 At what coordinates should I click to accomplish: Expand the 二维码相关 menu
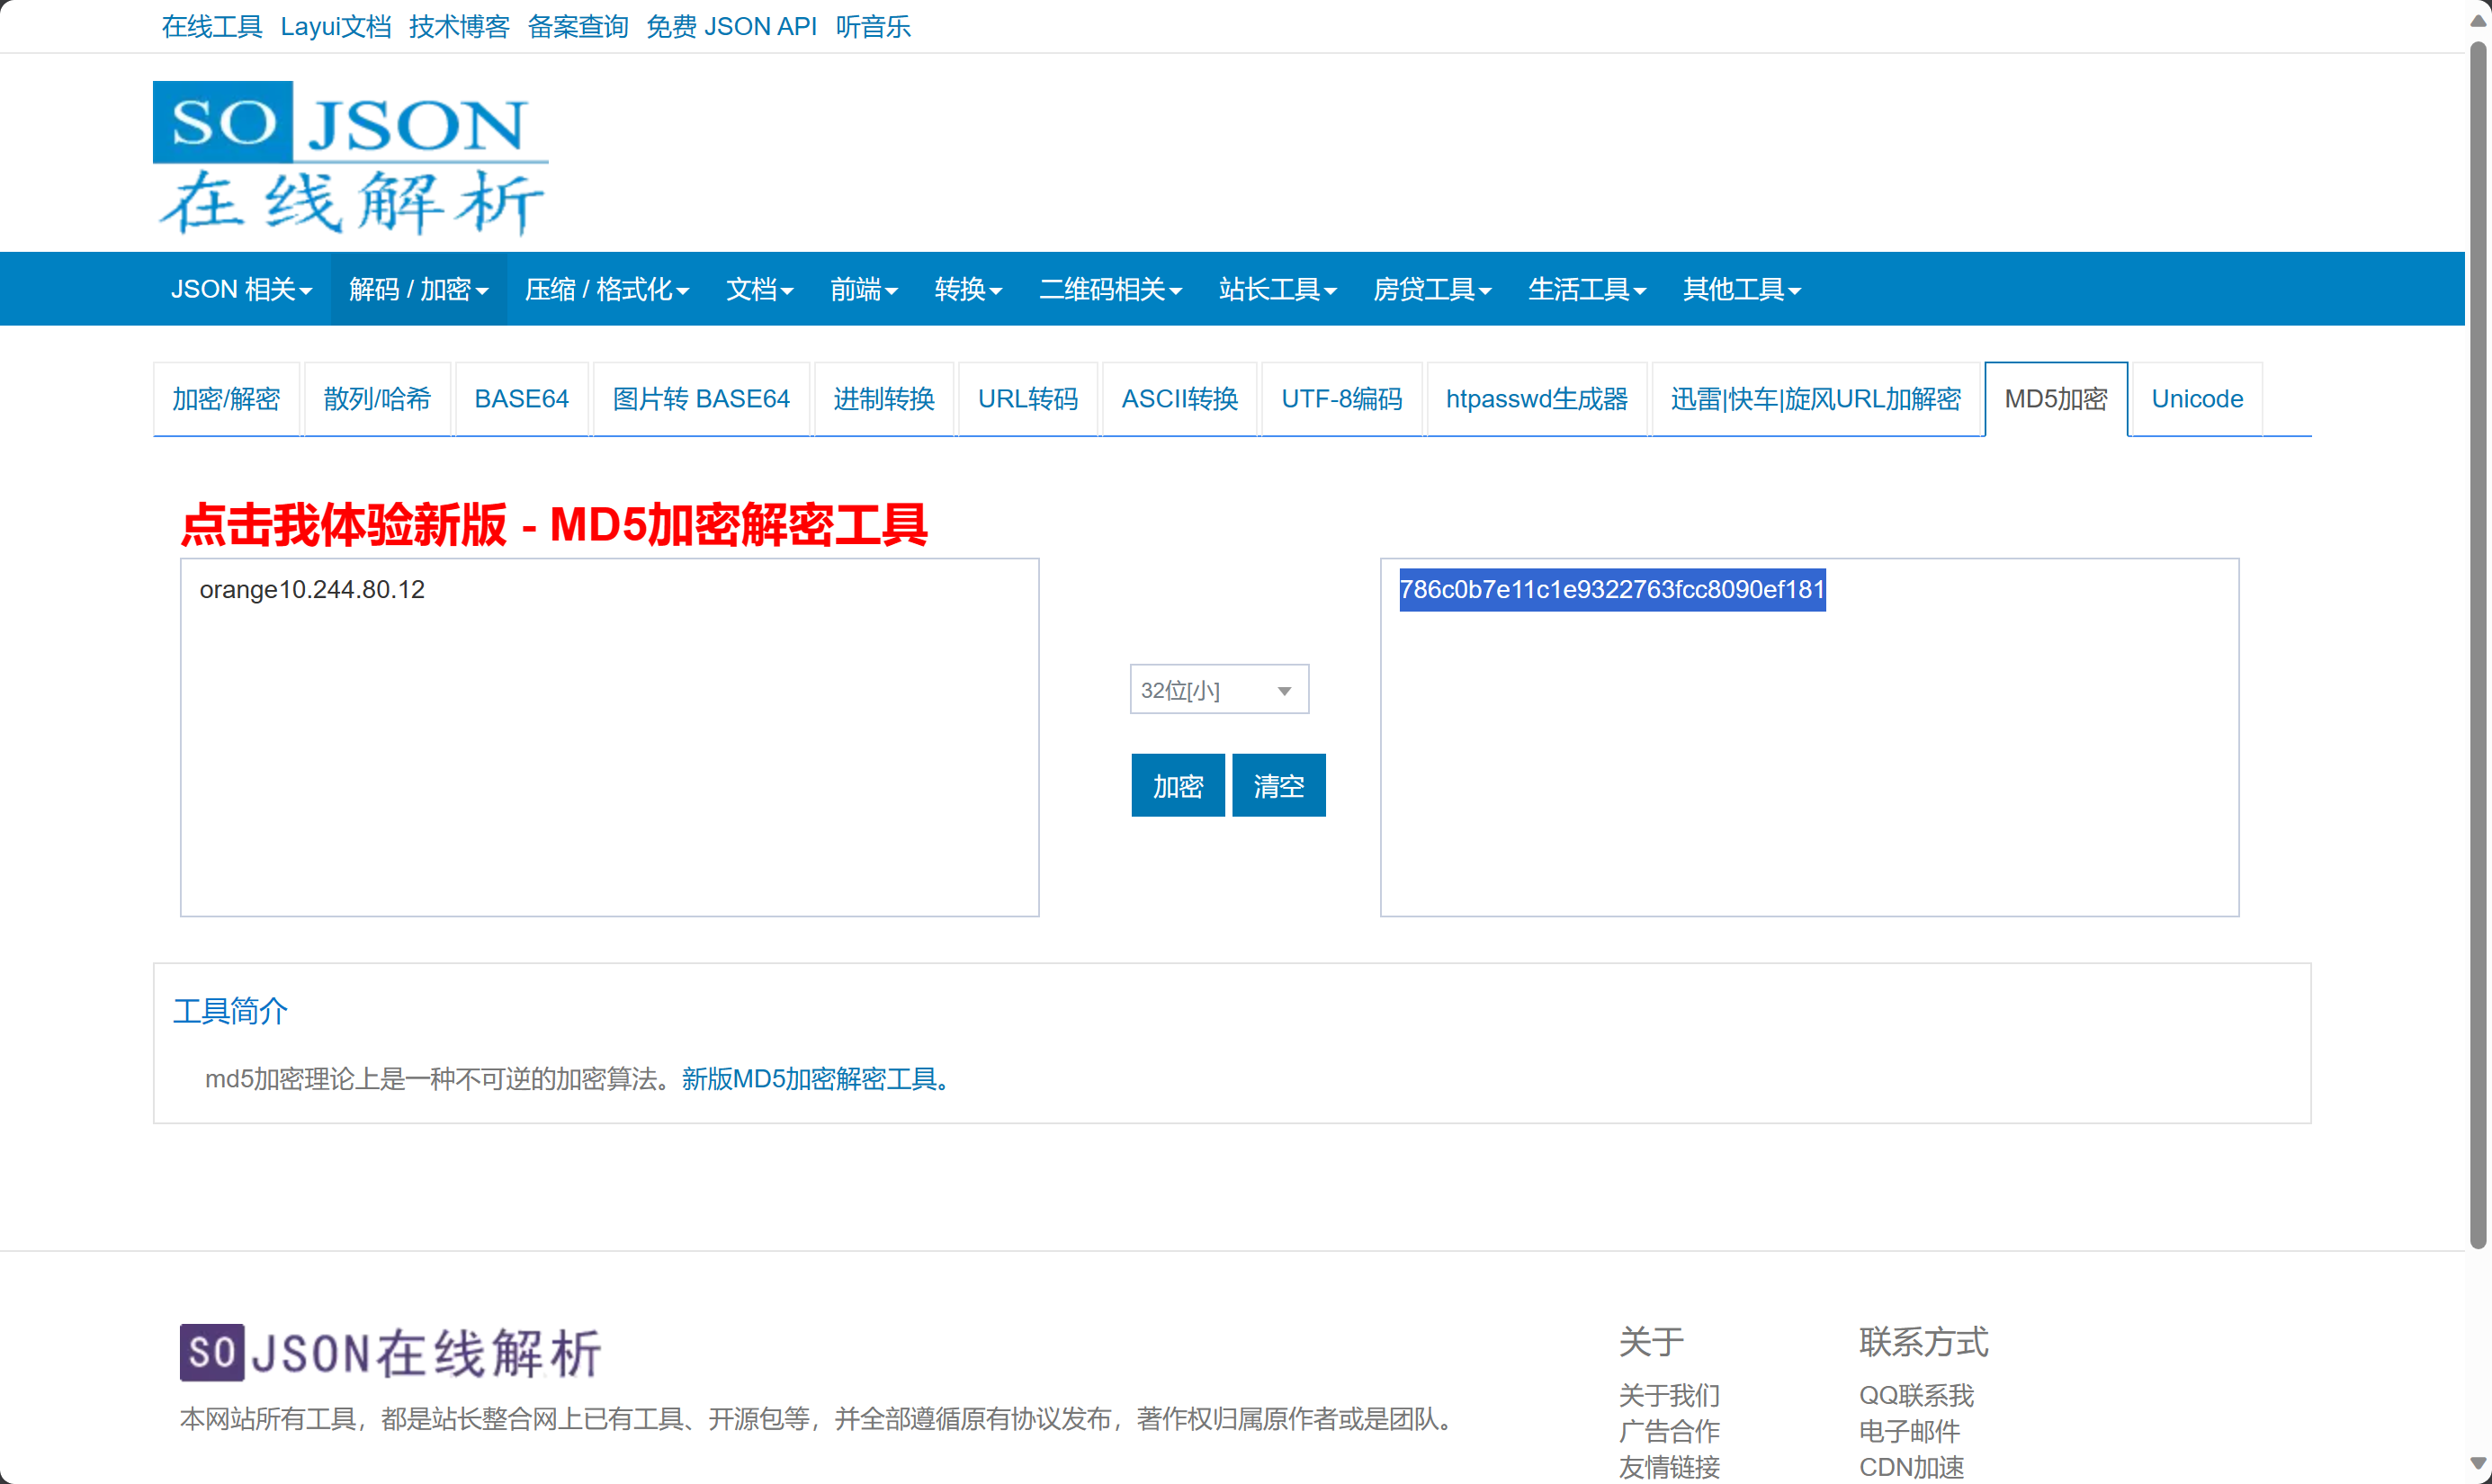[1110, 289]
